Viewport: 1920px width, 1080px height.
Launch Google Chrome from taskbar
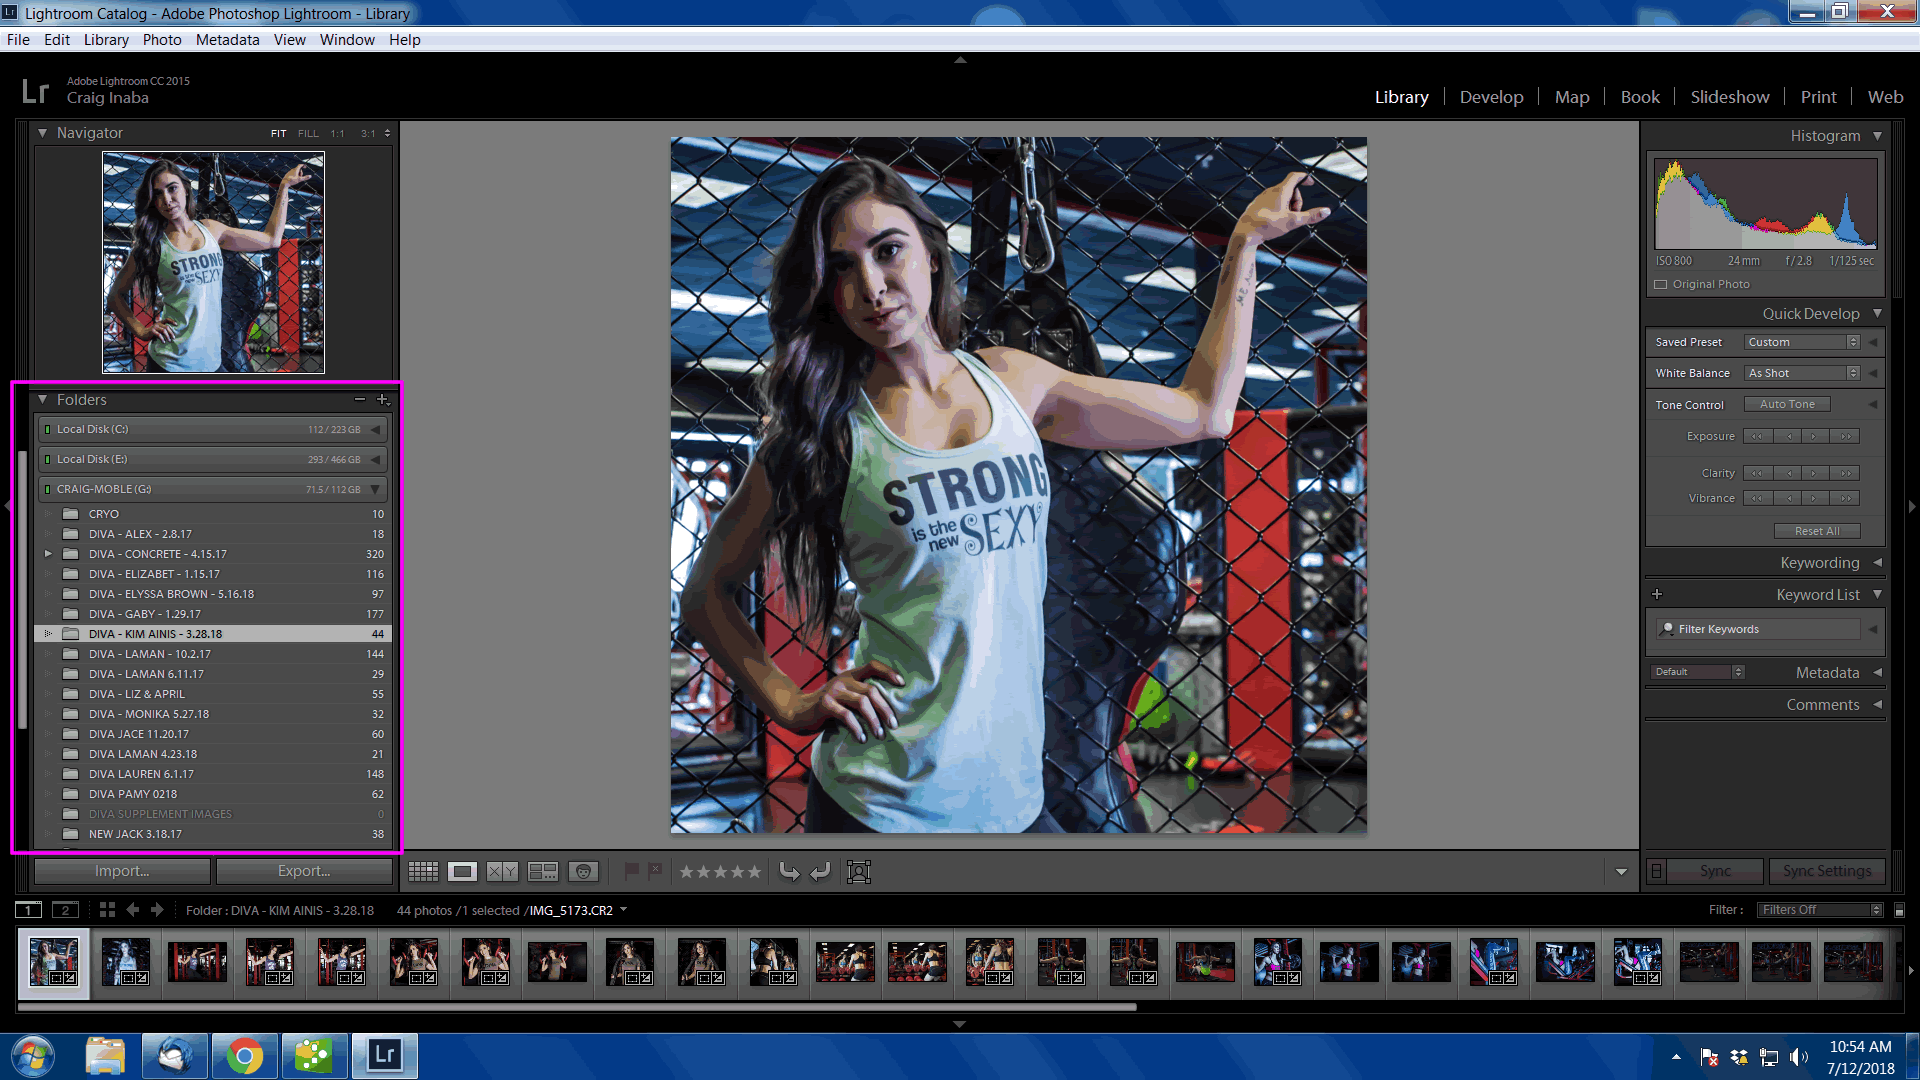click(244, 1056)
